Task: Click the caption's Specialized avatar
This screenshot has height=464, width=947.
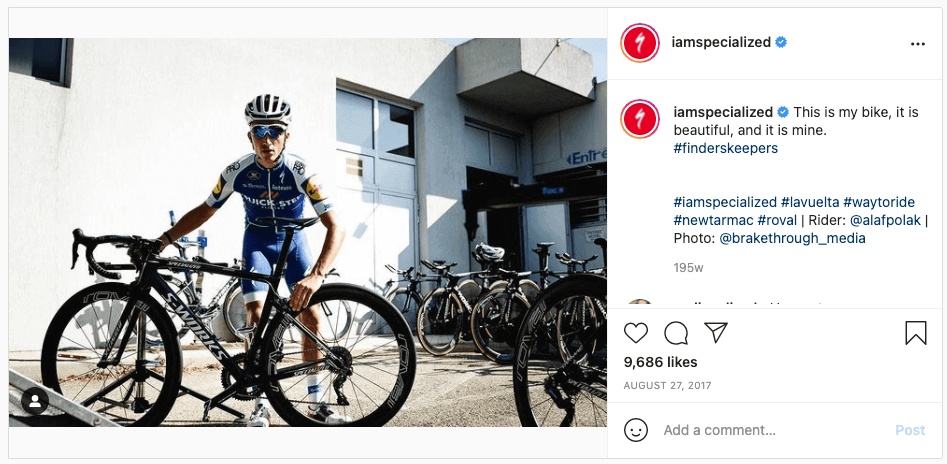Action: tap(640, 120)
